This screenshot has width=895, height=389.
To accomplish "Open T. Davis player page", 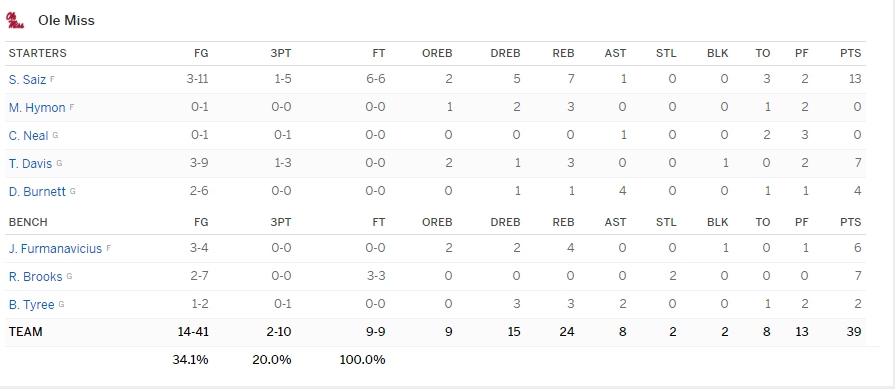I will click(x=30, y=164).
